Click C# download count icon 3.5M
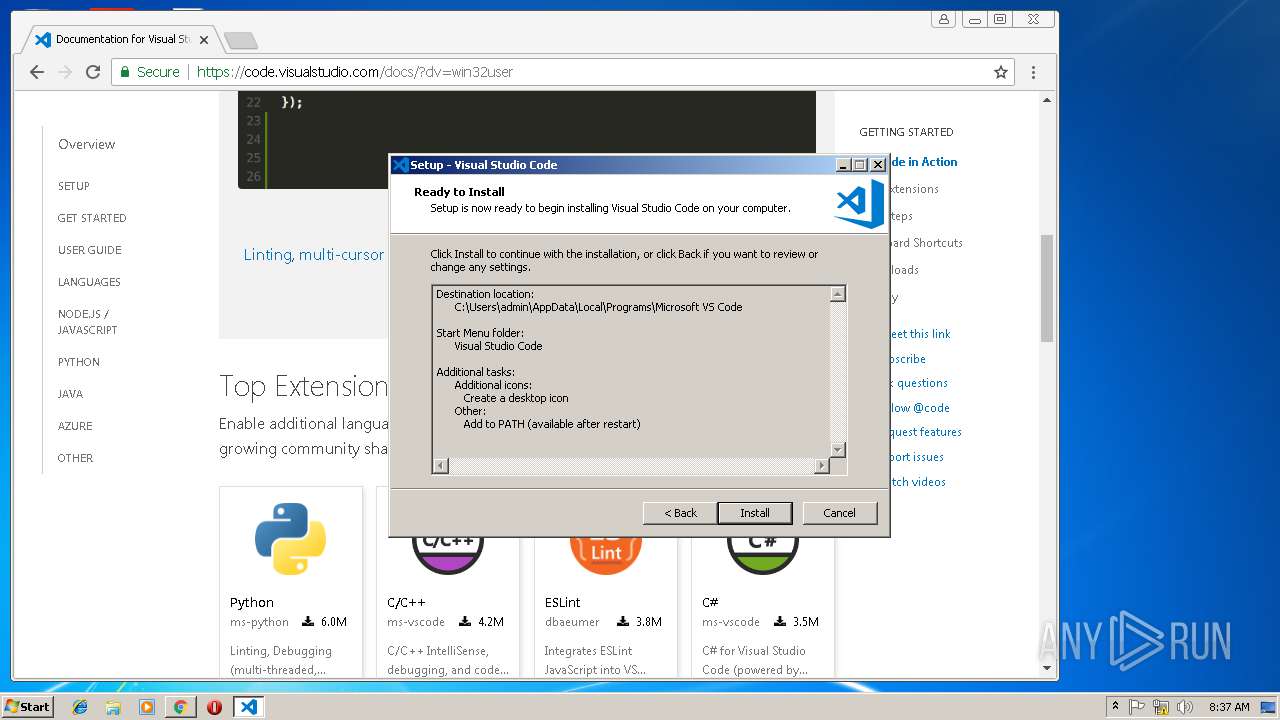Viewport: 1280px width, 720px height. [780, 622]
